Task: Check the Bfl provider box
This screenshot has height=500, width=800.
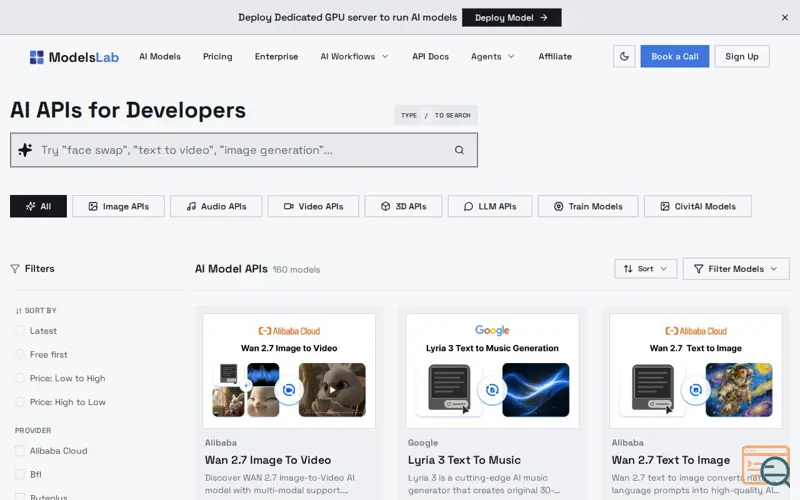Action: [x=20, y=474]
